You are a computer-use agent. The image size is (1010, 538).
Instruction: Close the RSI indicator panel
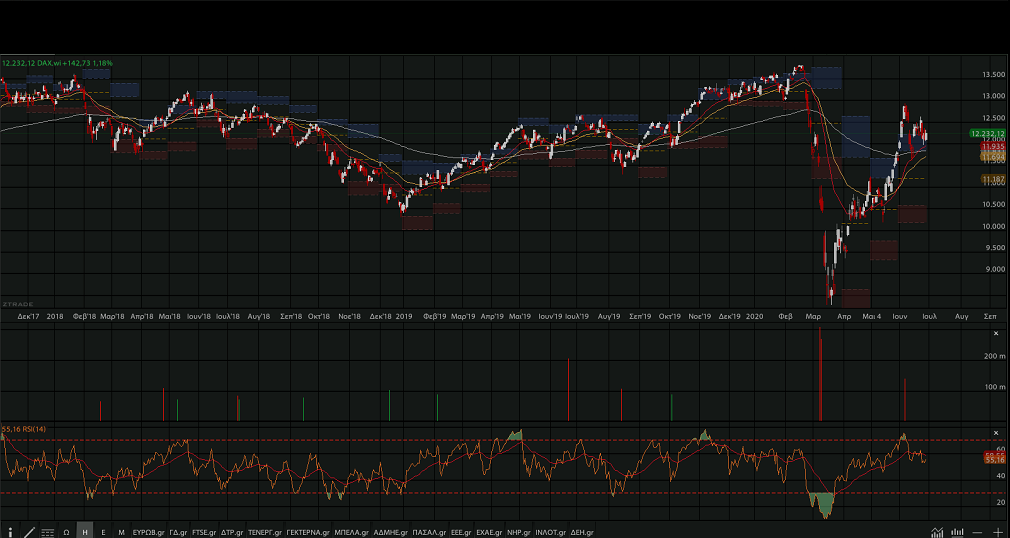pos(996,433)
